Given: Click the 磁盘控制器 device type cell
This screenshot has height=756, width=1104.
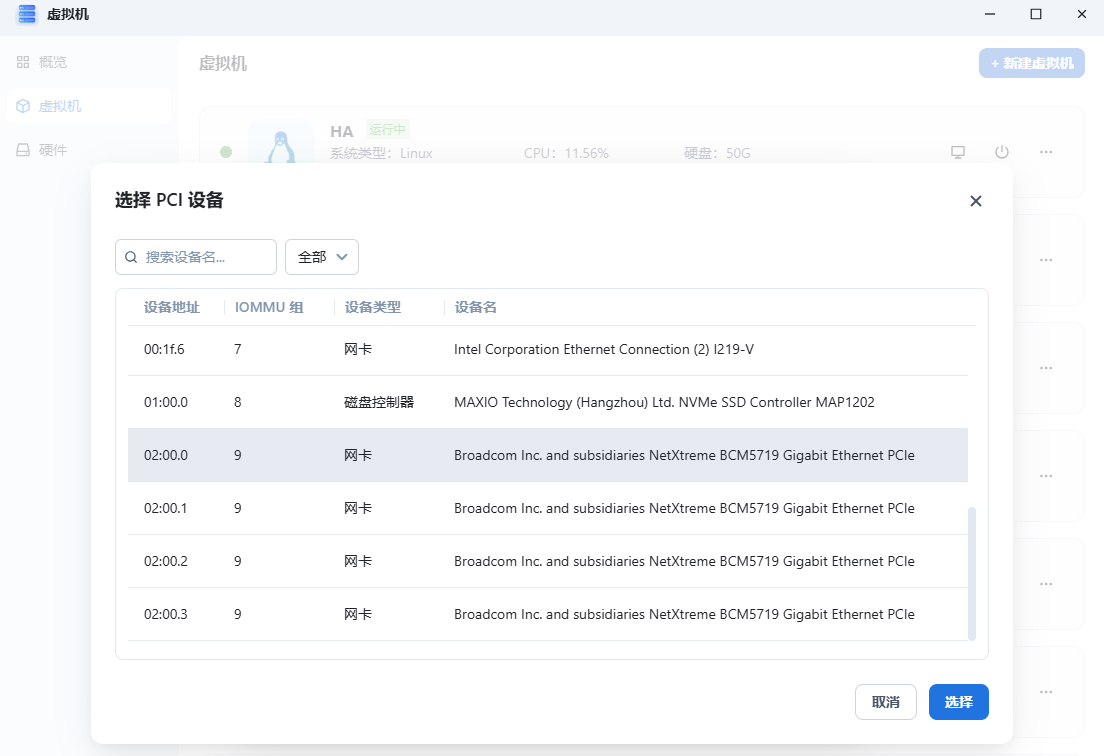Looking at the screenshot, I should click(379, 403).
